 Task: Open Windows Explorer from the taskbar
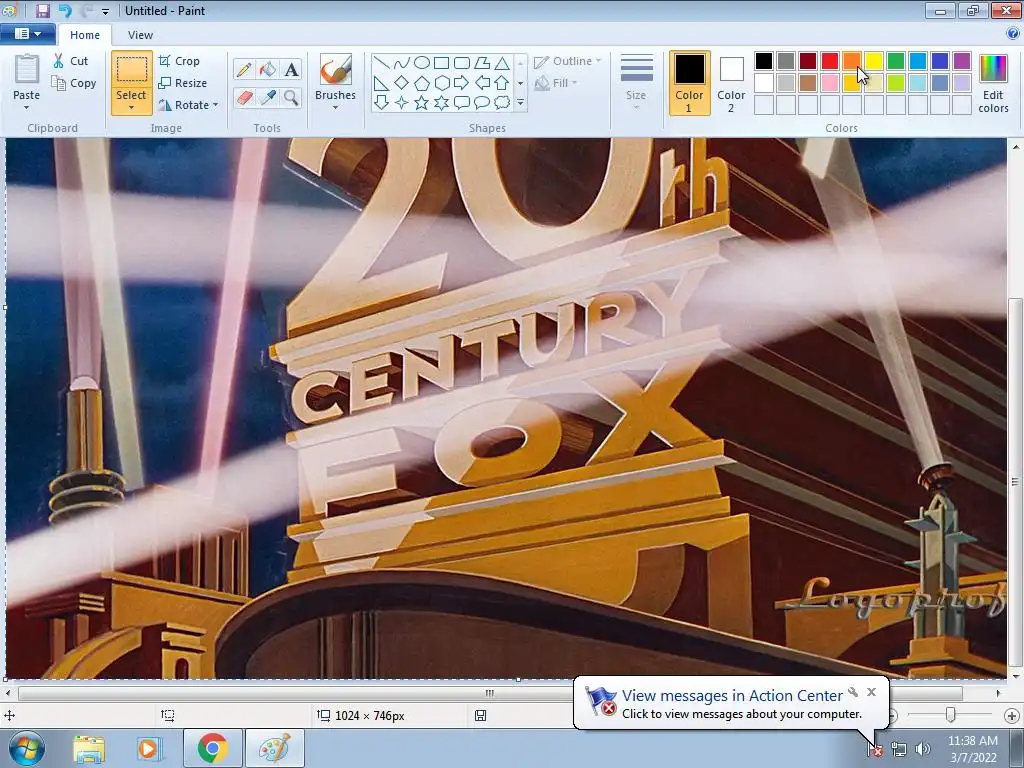tap(89, 748)
